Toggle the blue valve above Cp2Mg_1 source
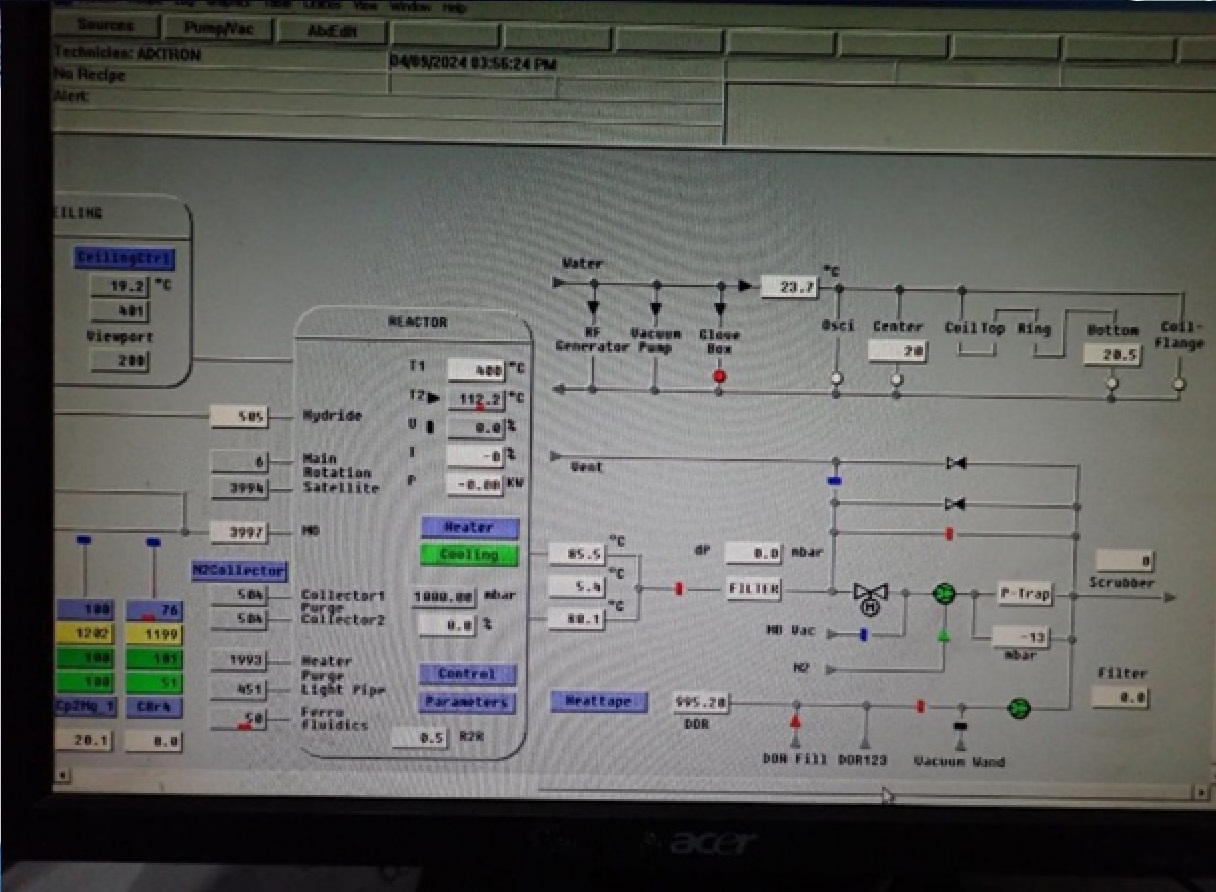 coord(83,541)
